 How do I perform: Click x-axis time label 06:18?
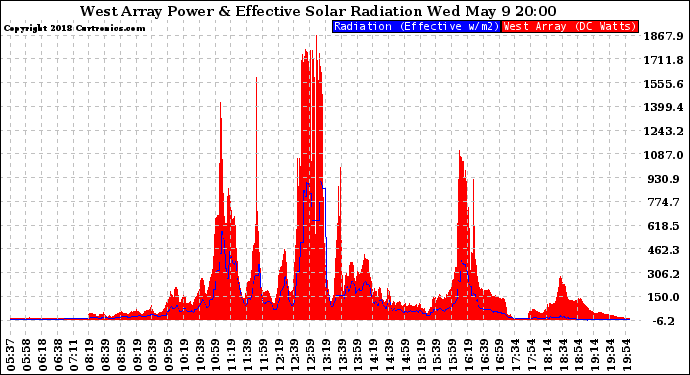[x=42, y=355]
